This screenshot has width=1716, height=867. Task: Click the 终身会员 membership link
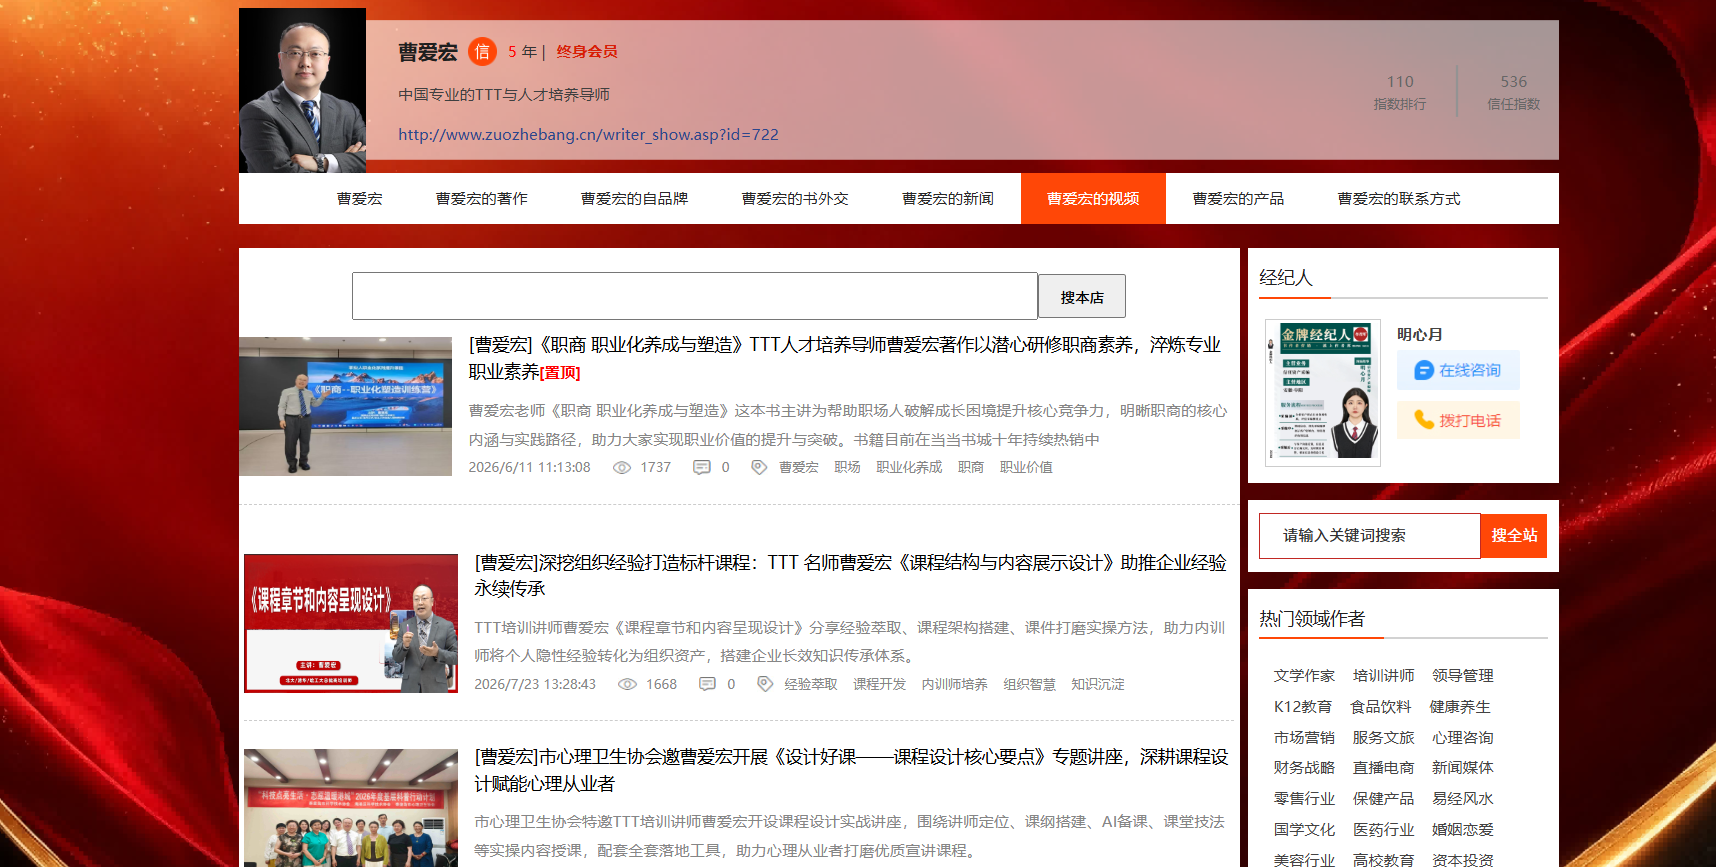[x=587, y=51]
